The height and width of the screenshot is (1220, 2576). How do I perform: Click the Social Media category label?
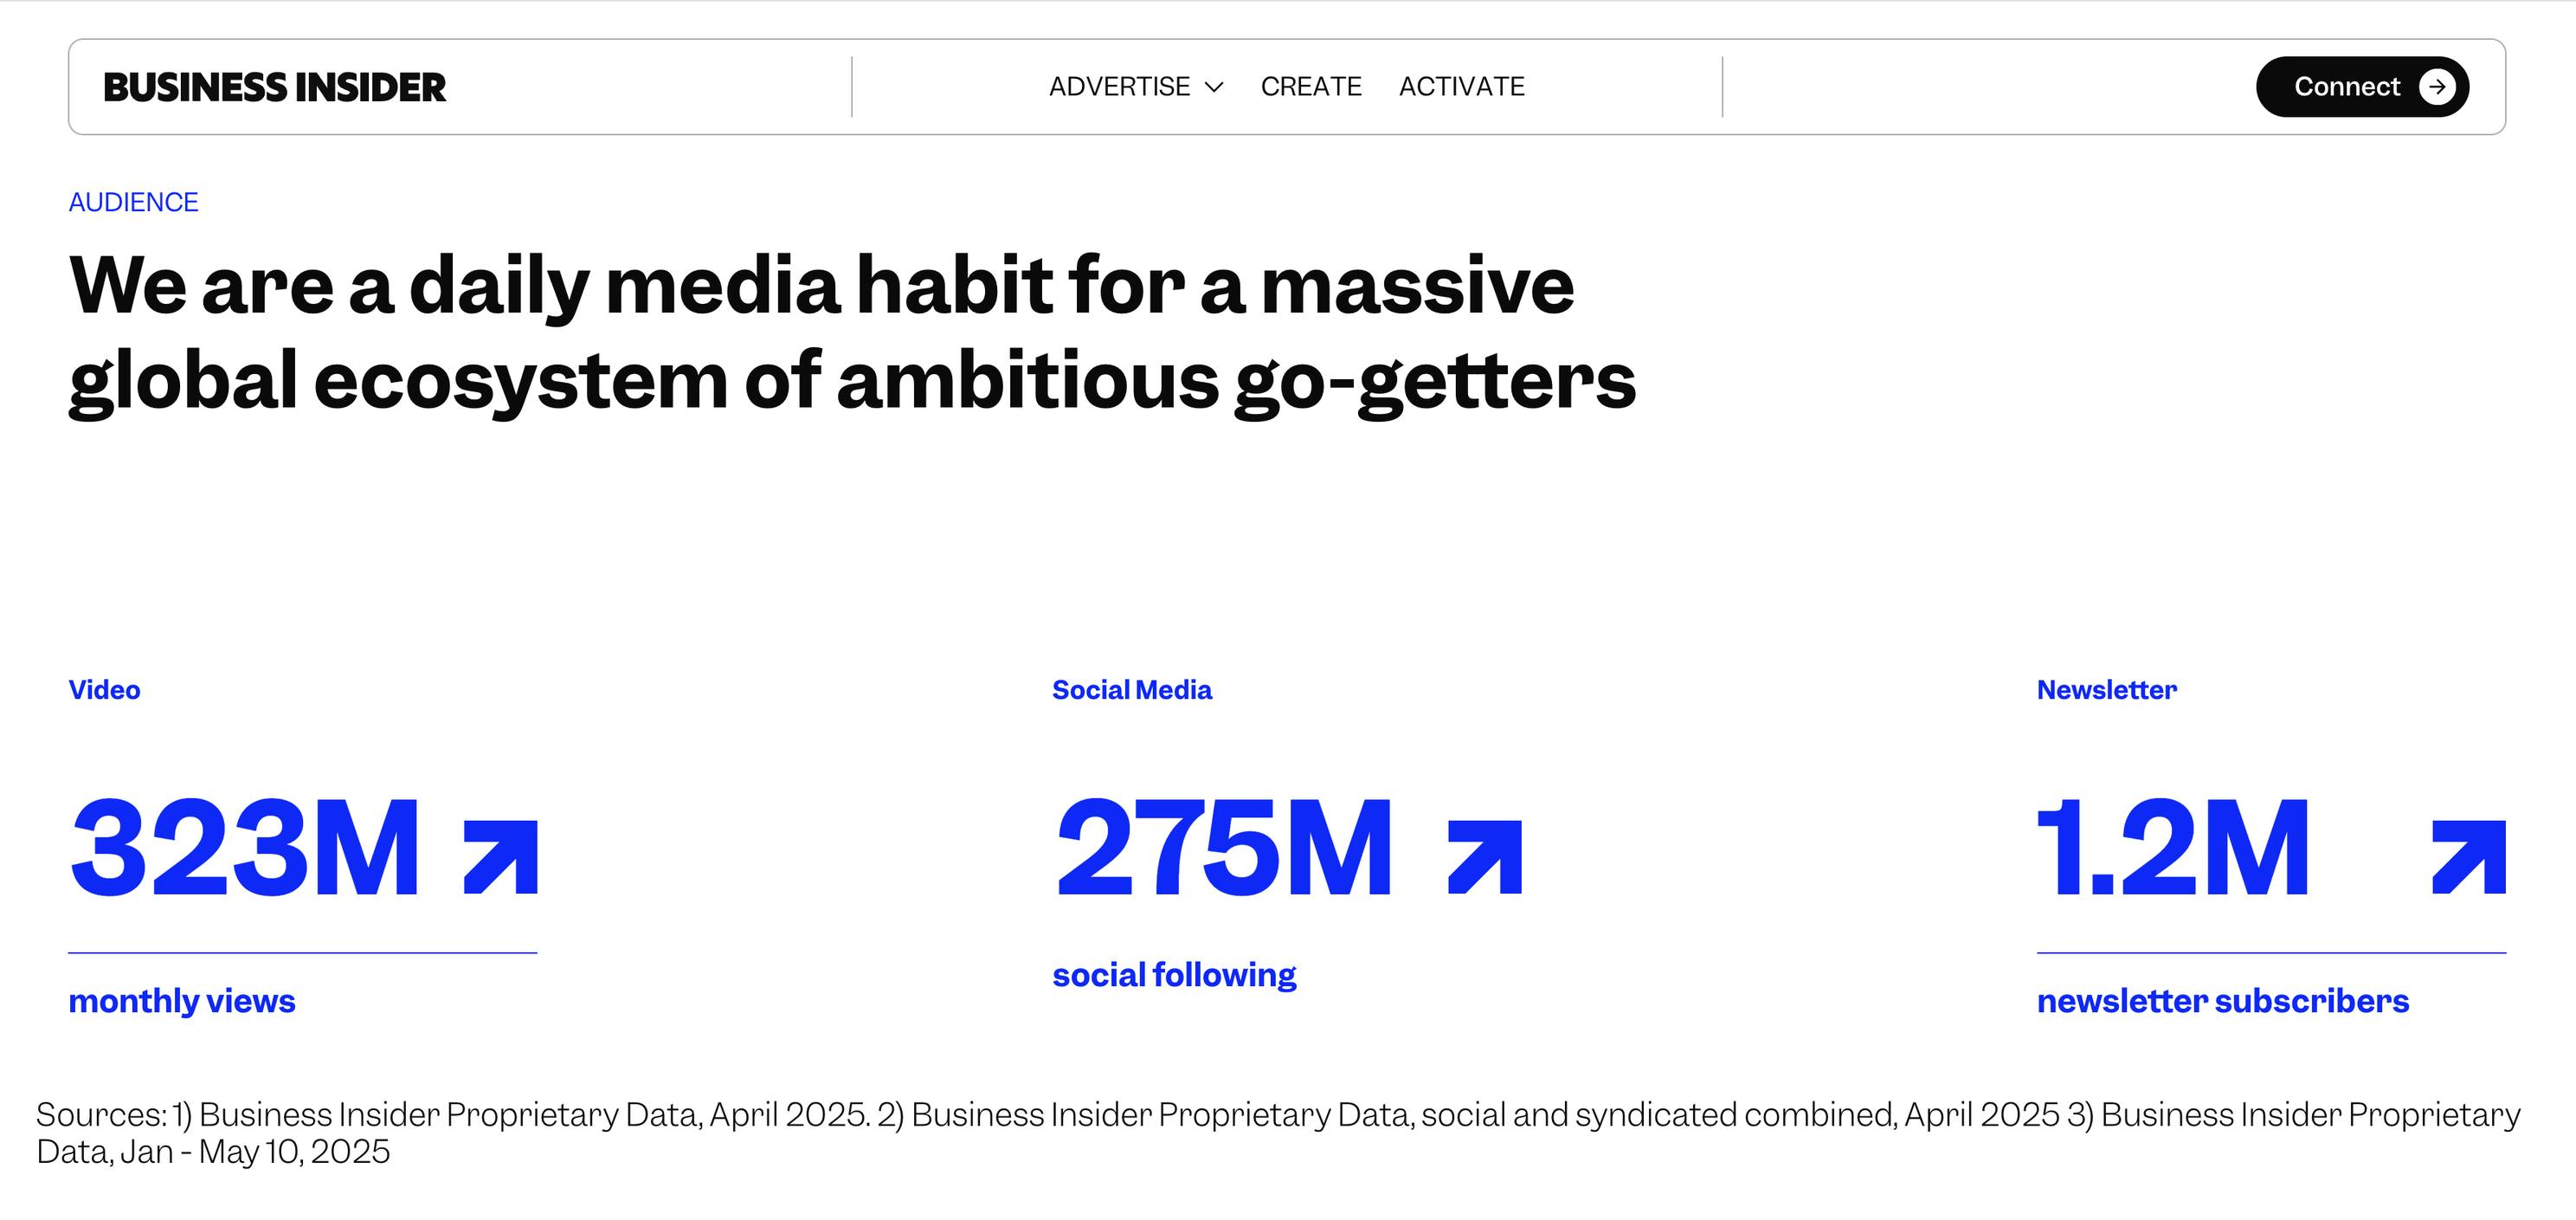click(x=1131, y=690)
